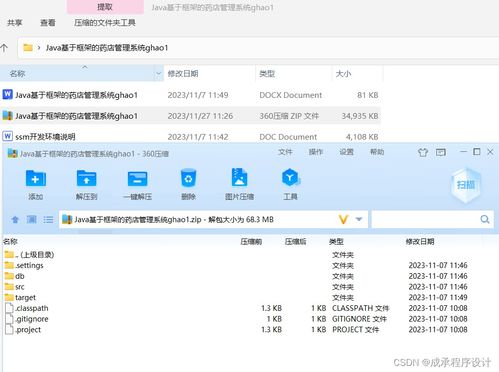Expand the 名称 column filter dropdown in Explorer
499x372 pixels.
(x=159, y=73)
